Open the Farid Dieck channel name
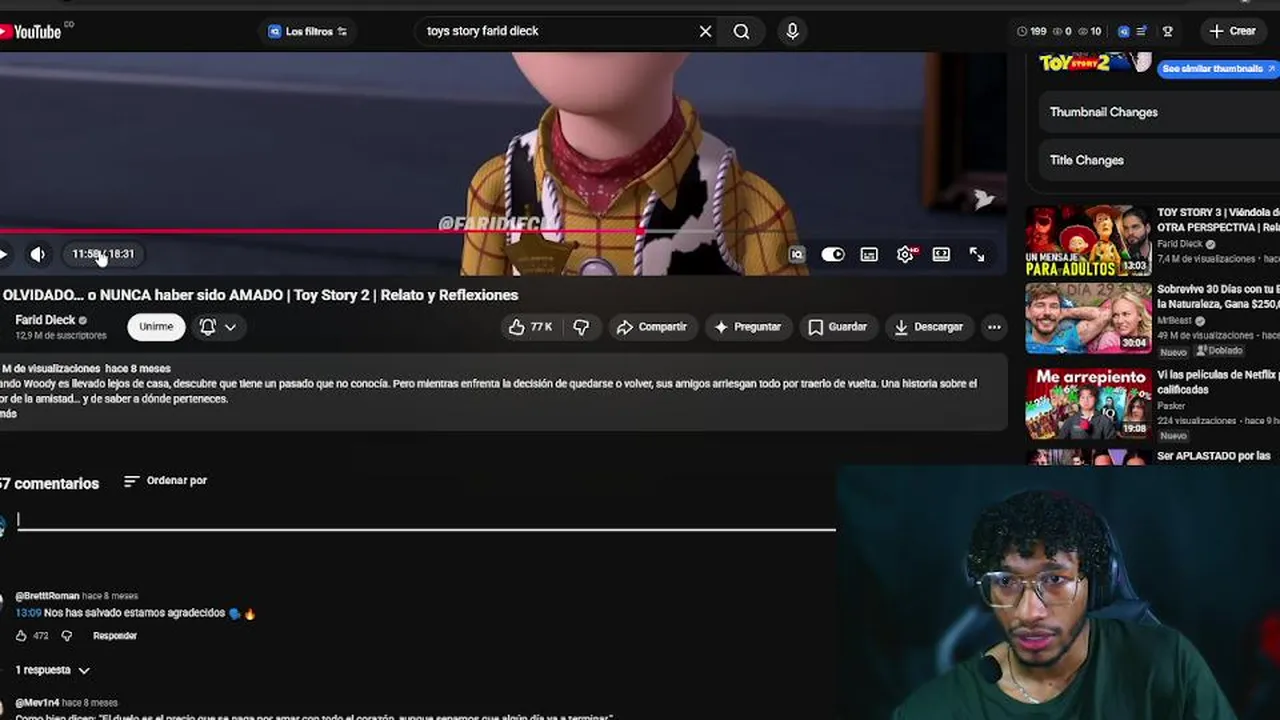 (x=45, y=320)
